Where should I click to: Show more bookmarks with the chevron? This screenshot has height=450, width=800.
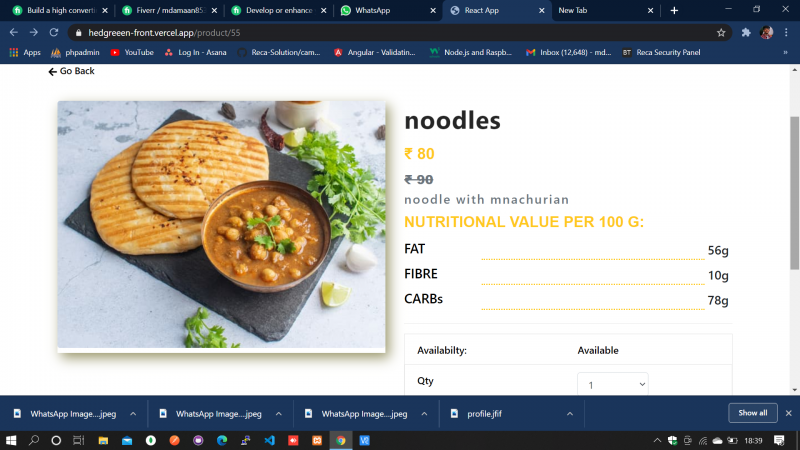(x=785, y=53)
